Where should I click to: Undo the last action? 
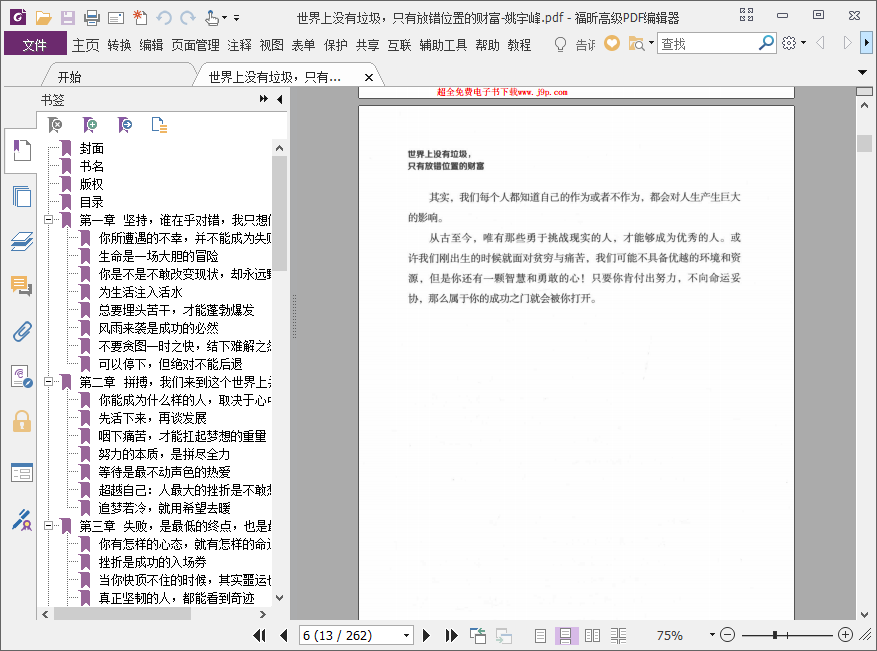164,18
